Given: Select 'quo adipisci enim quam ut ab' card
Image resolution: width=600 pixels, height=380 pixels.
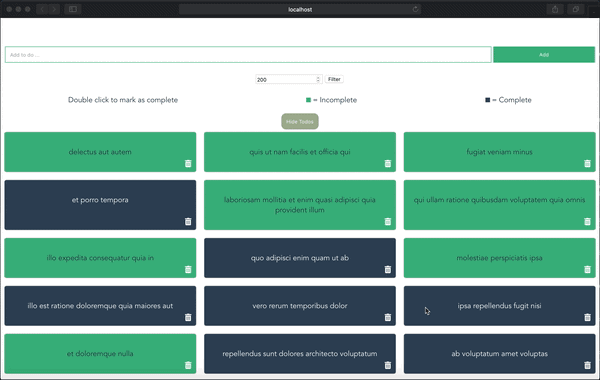Looking at the screenshot, I should (300, 258).
